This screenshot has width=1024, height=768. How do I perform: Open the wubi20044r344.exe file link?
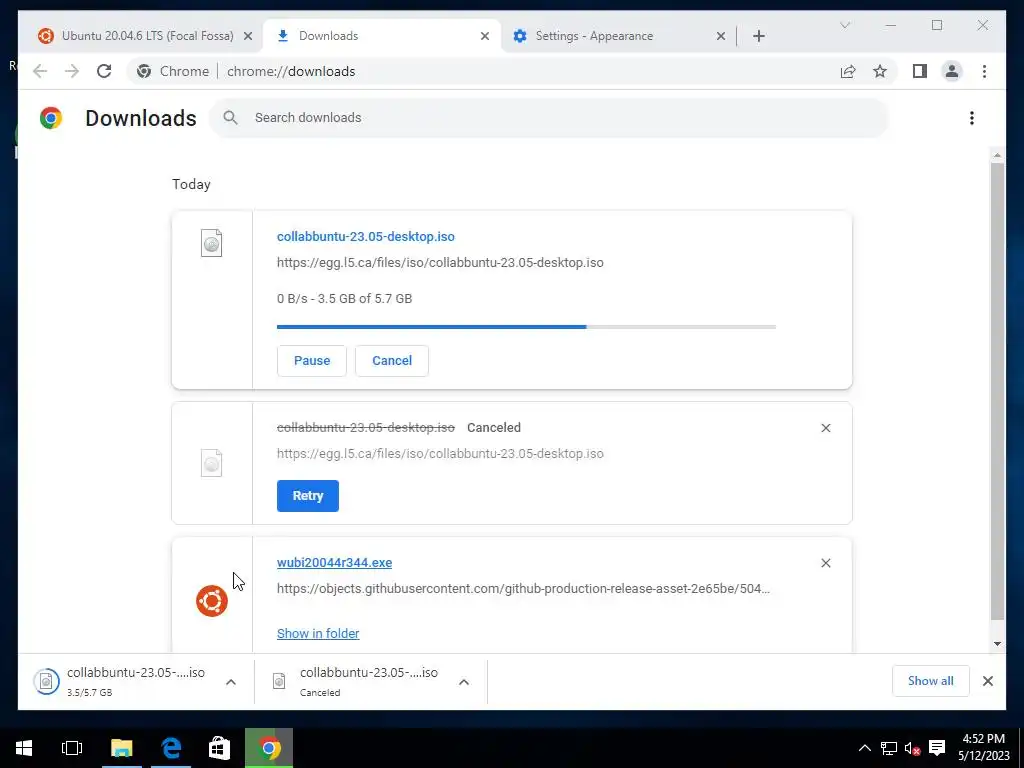[334, 562]
